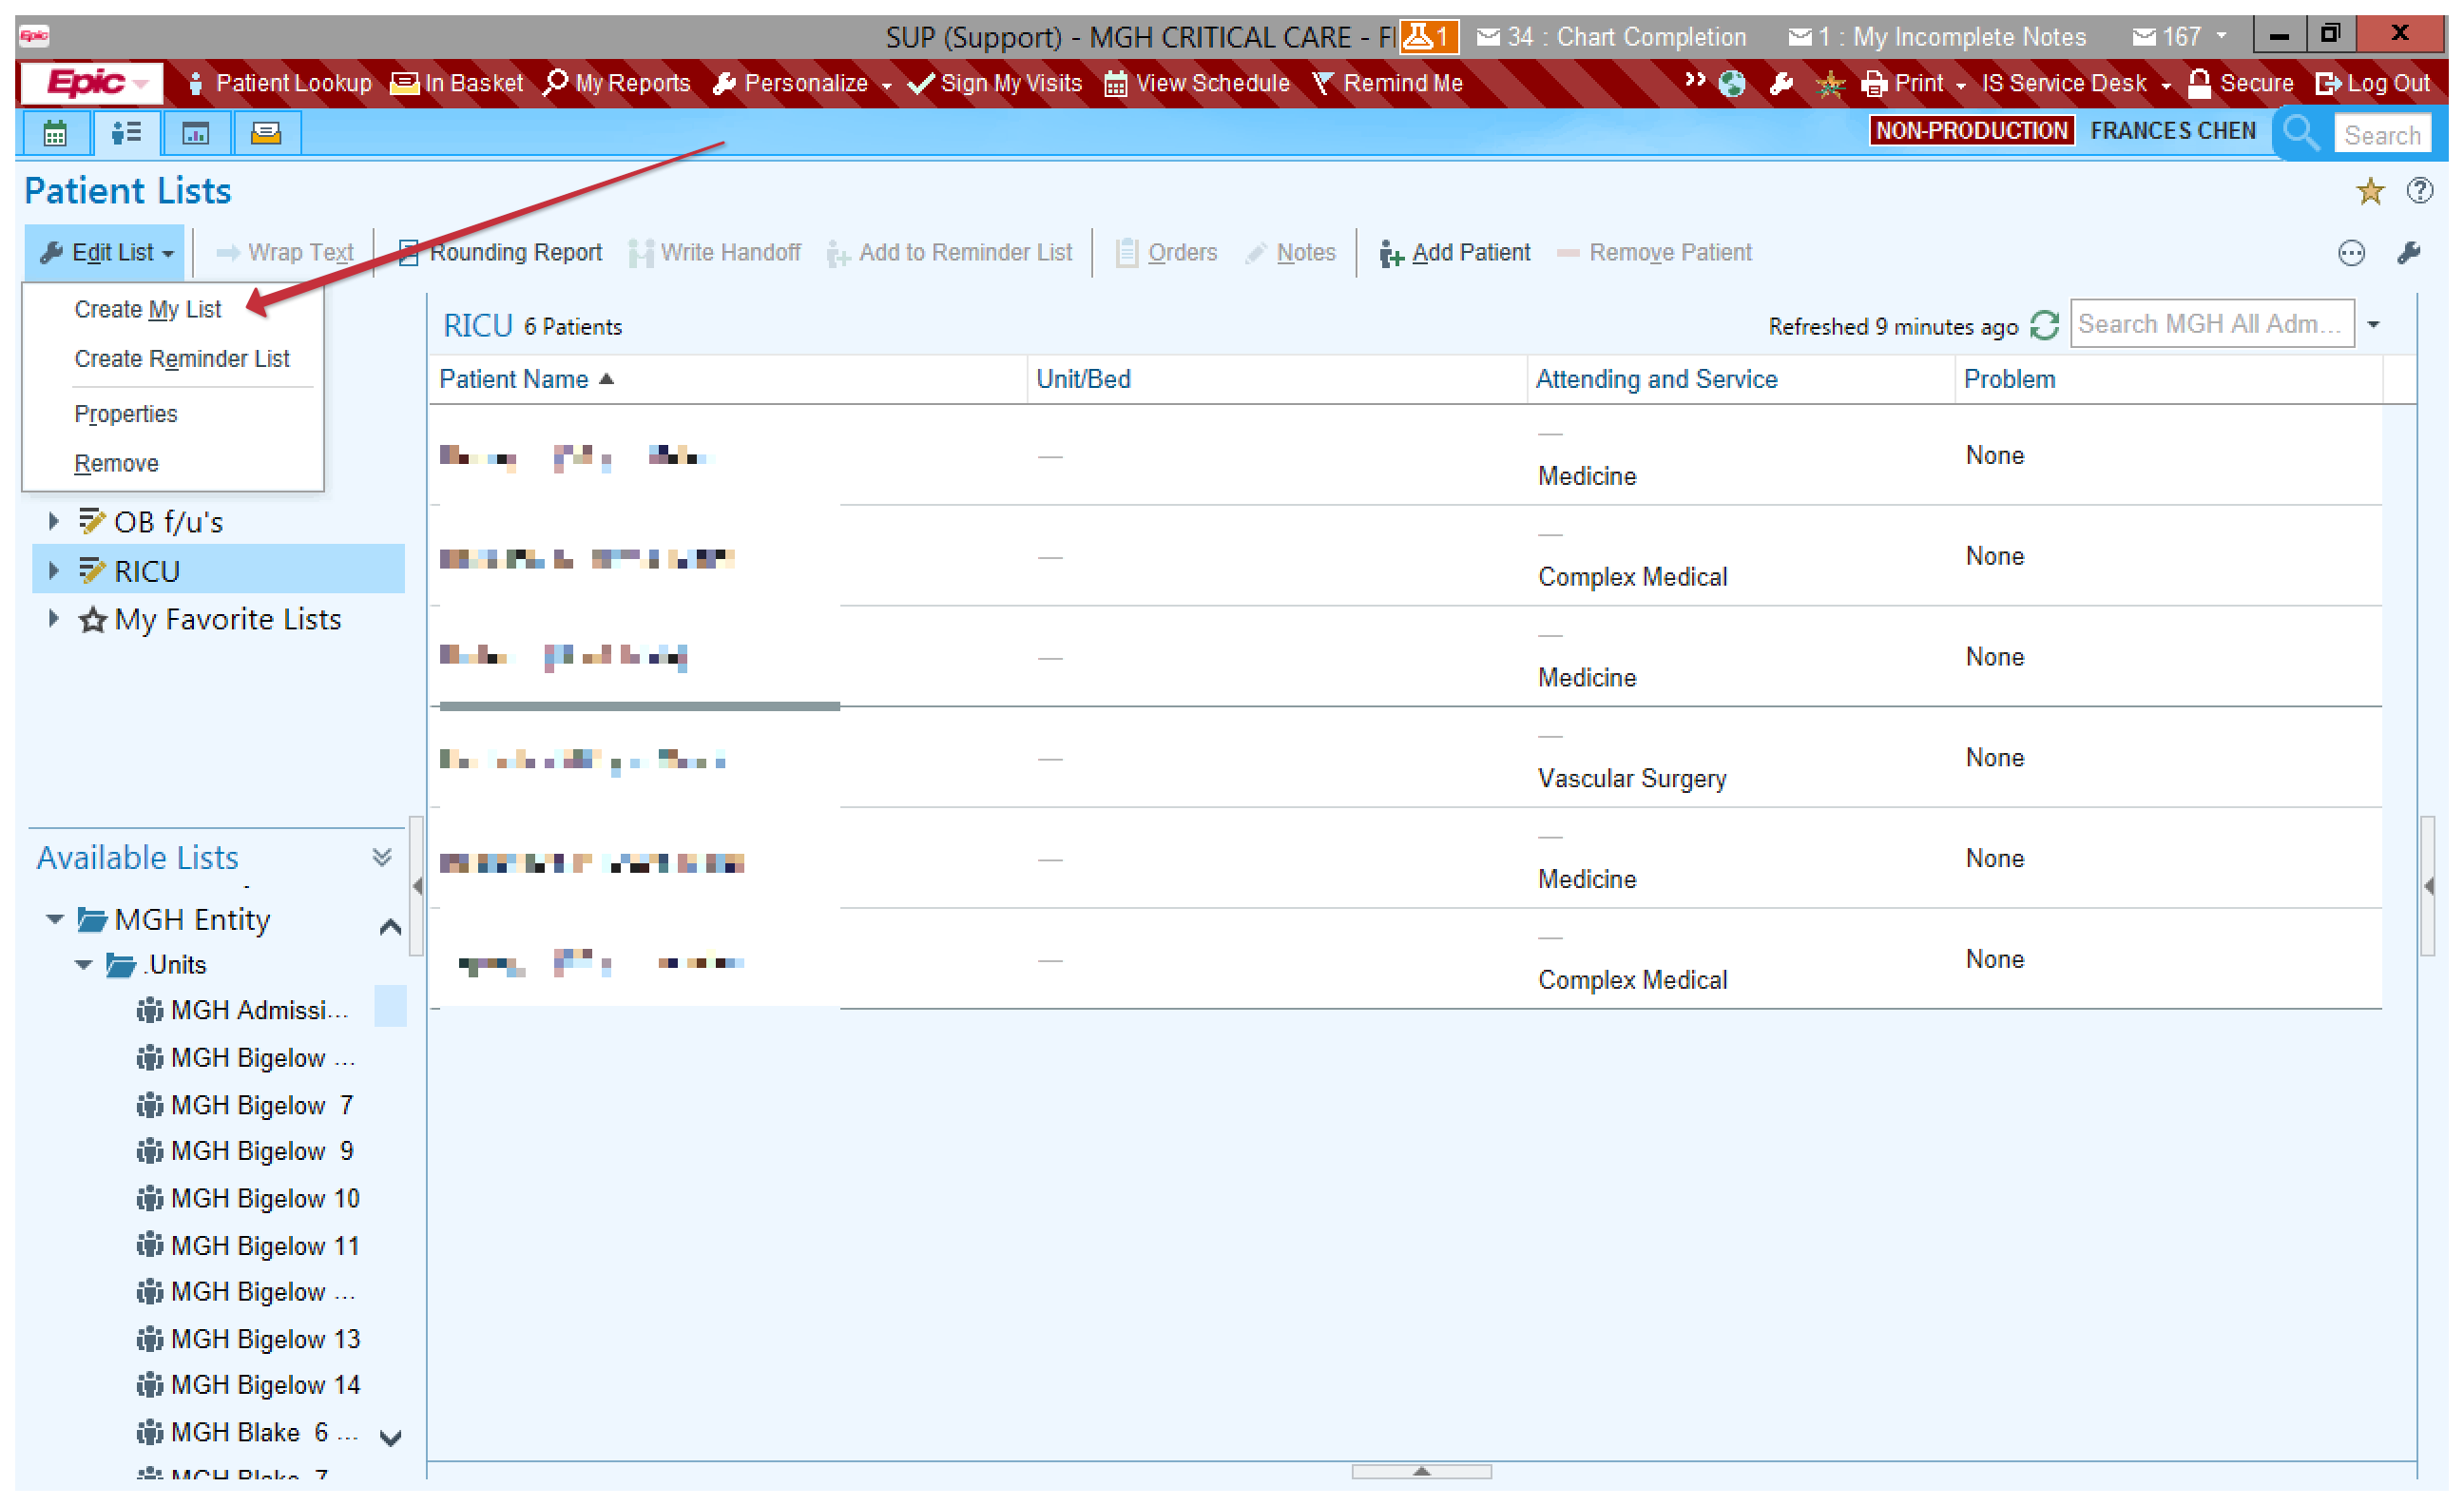Open the help question mark icon
Screen dimensions: 2464x1506
(x=2419, y=191)
